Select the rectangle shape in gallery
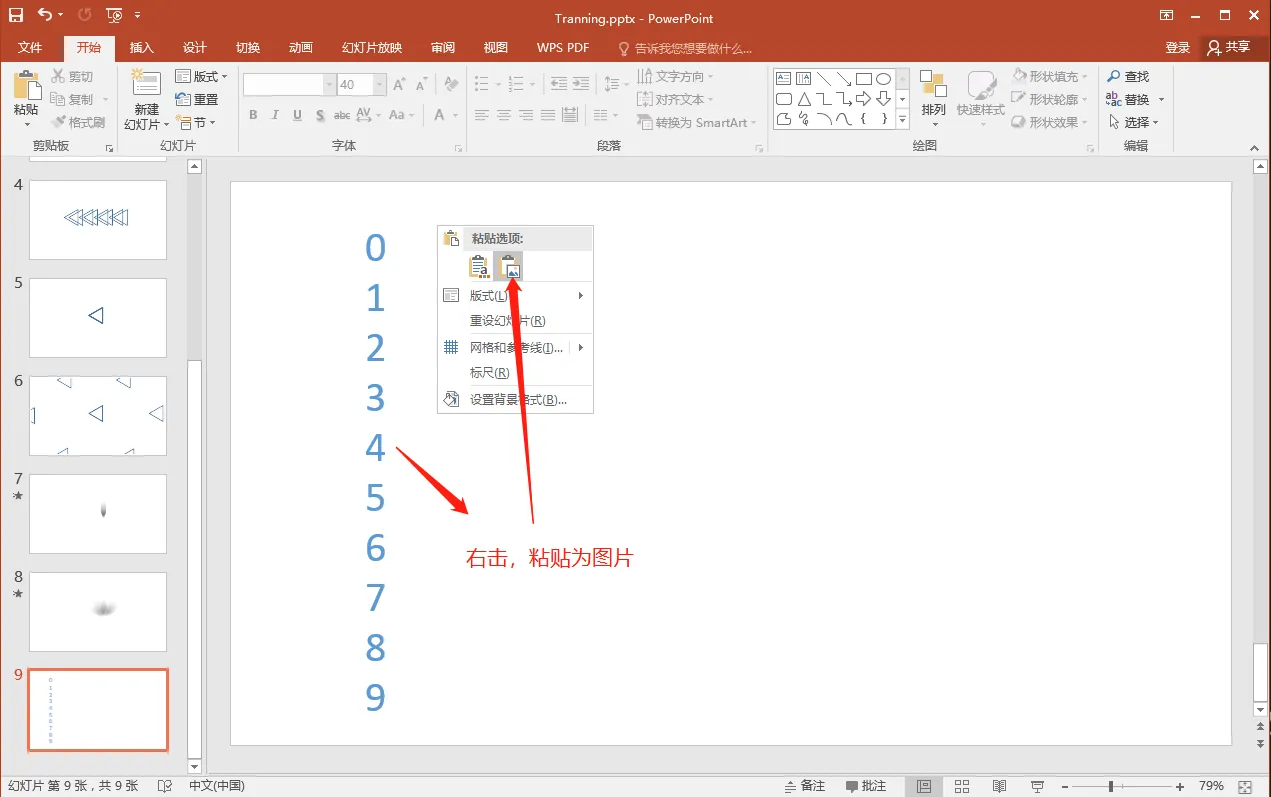 coord(864,79)
